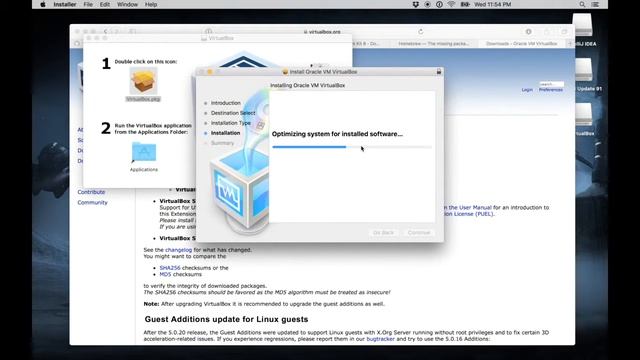Open the File menu
This screenshot has height=360, width=640.
(88, 4)
